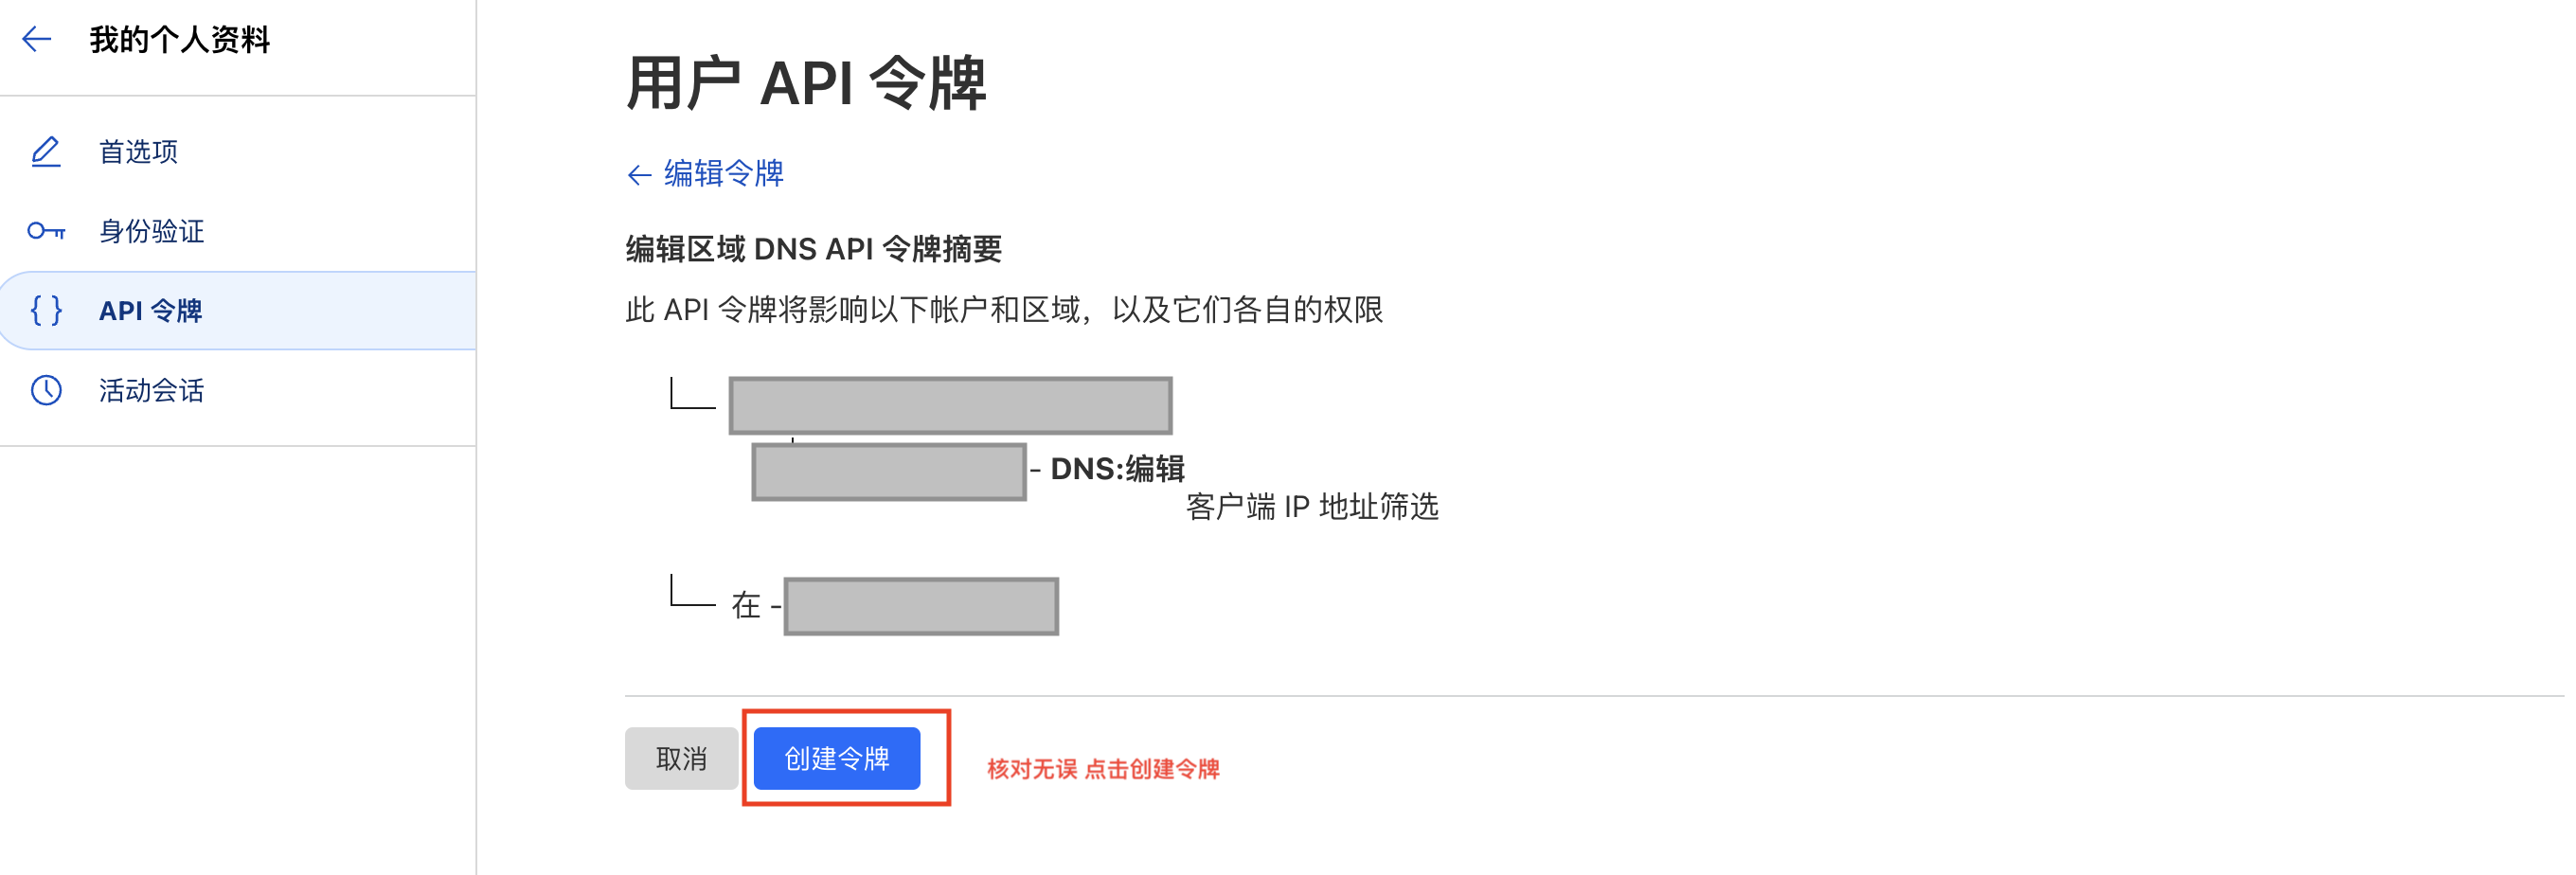2576x875 pixels.
Task: Open the 首选项 sidebar entry
Action: (x=138, y=151)
